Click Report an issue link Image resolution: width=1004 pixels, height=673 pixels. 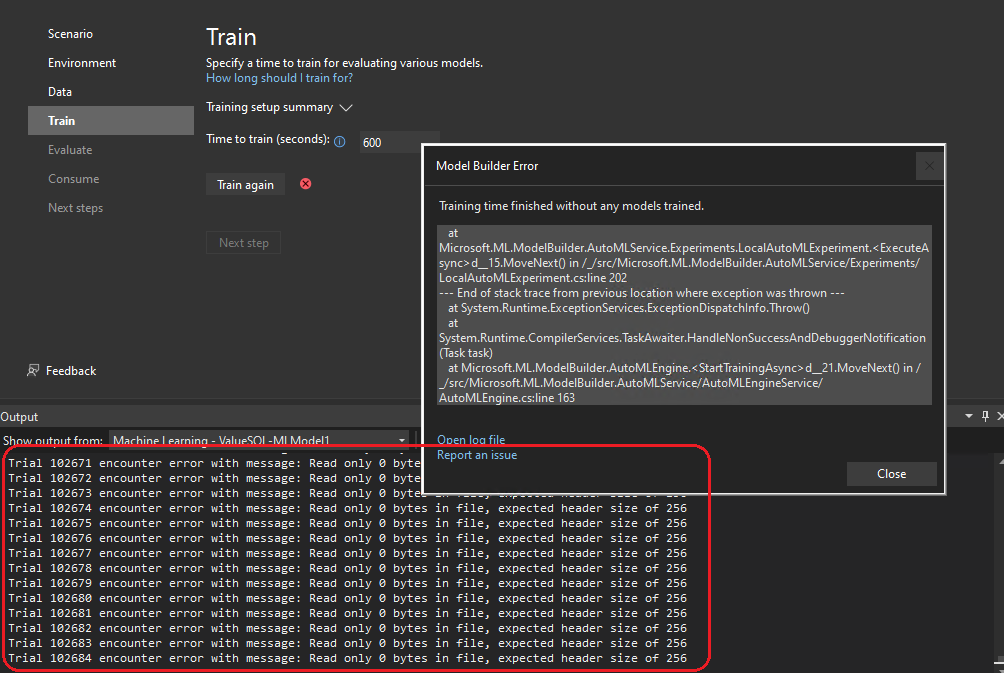point(477,455)
